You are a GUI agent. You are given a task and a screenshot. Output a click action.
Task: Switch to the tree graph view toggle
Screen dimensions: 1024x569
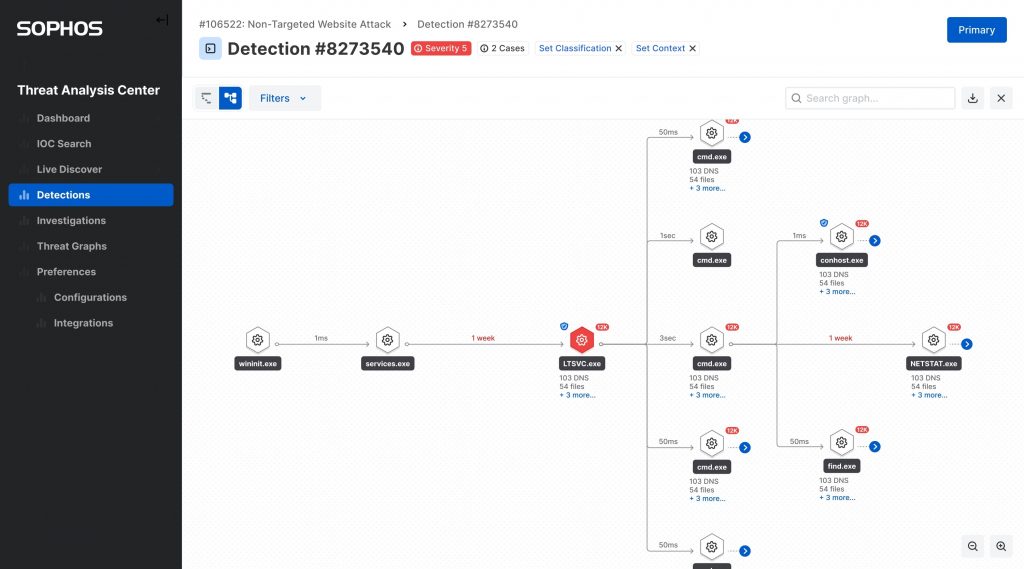(x=230, y=98)
